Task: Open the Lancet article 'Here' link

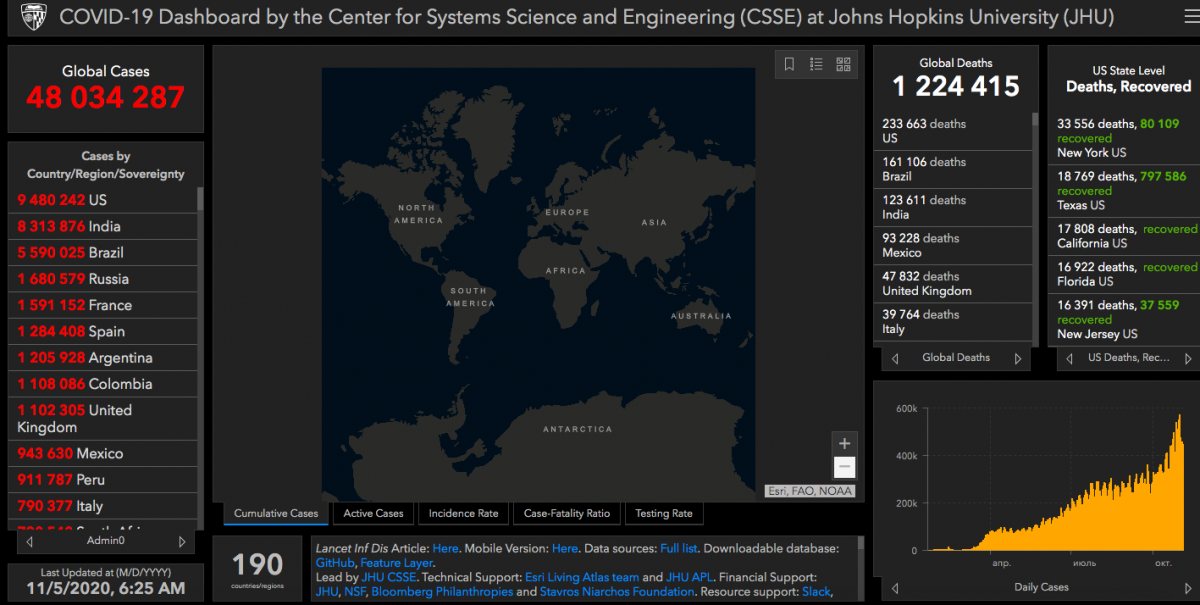Action: click(x=445, y=548)
